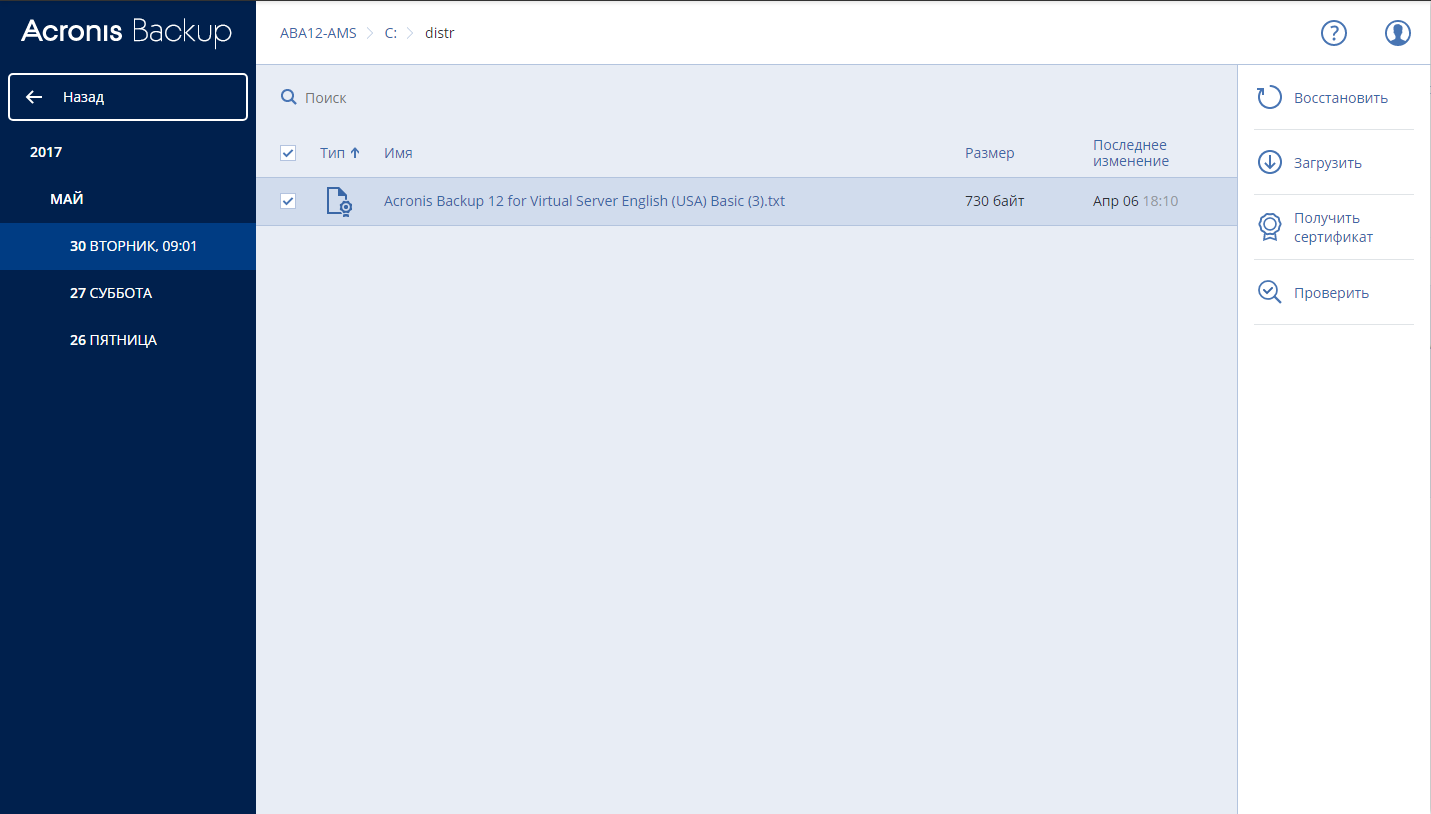Image resolution: width=1431 pixels, height=814 pixels.
Task: Sort by the Имя column header
Action: pyautogui.click(x=398, y=153)
